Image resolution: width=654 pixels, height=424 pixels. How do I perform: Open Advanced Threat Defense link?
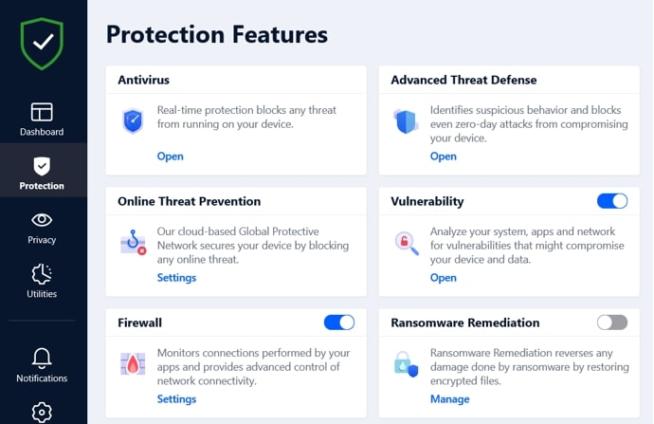(443, 156)
